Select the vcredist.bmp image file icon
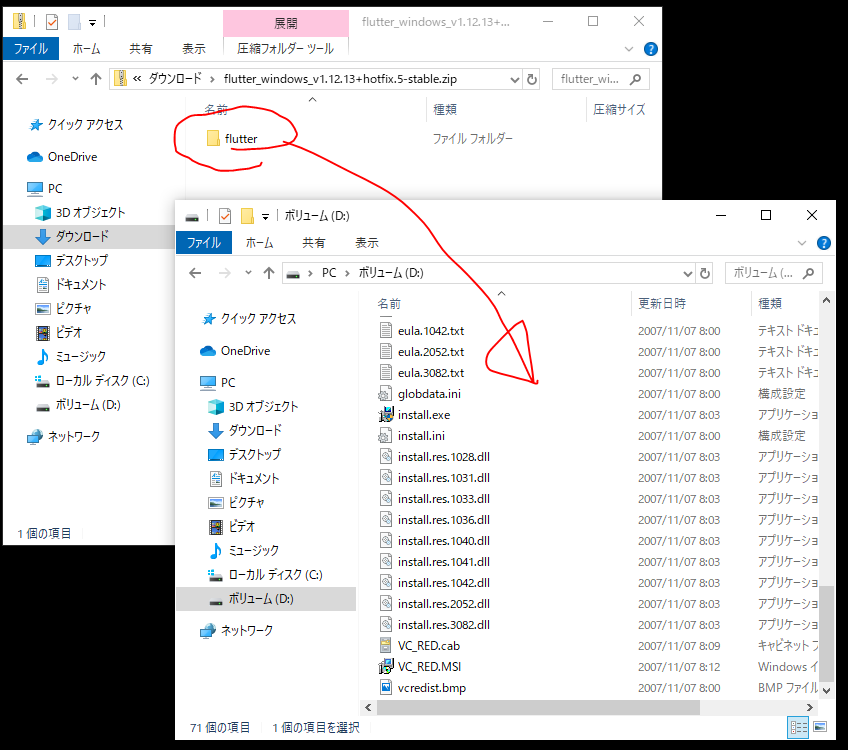The height and width of the screenshot is (750, 848). (386, 688)
